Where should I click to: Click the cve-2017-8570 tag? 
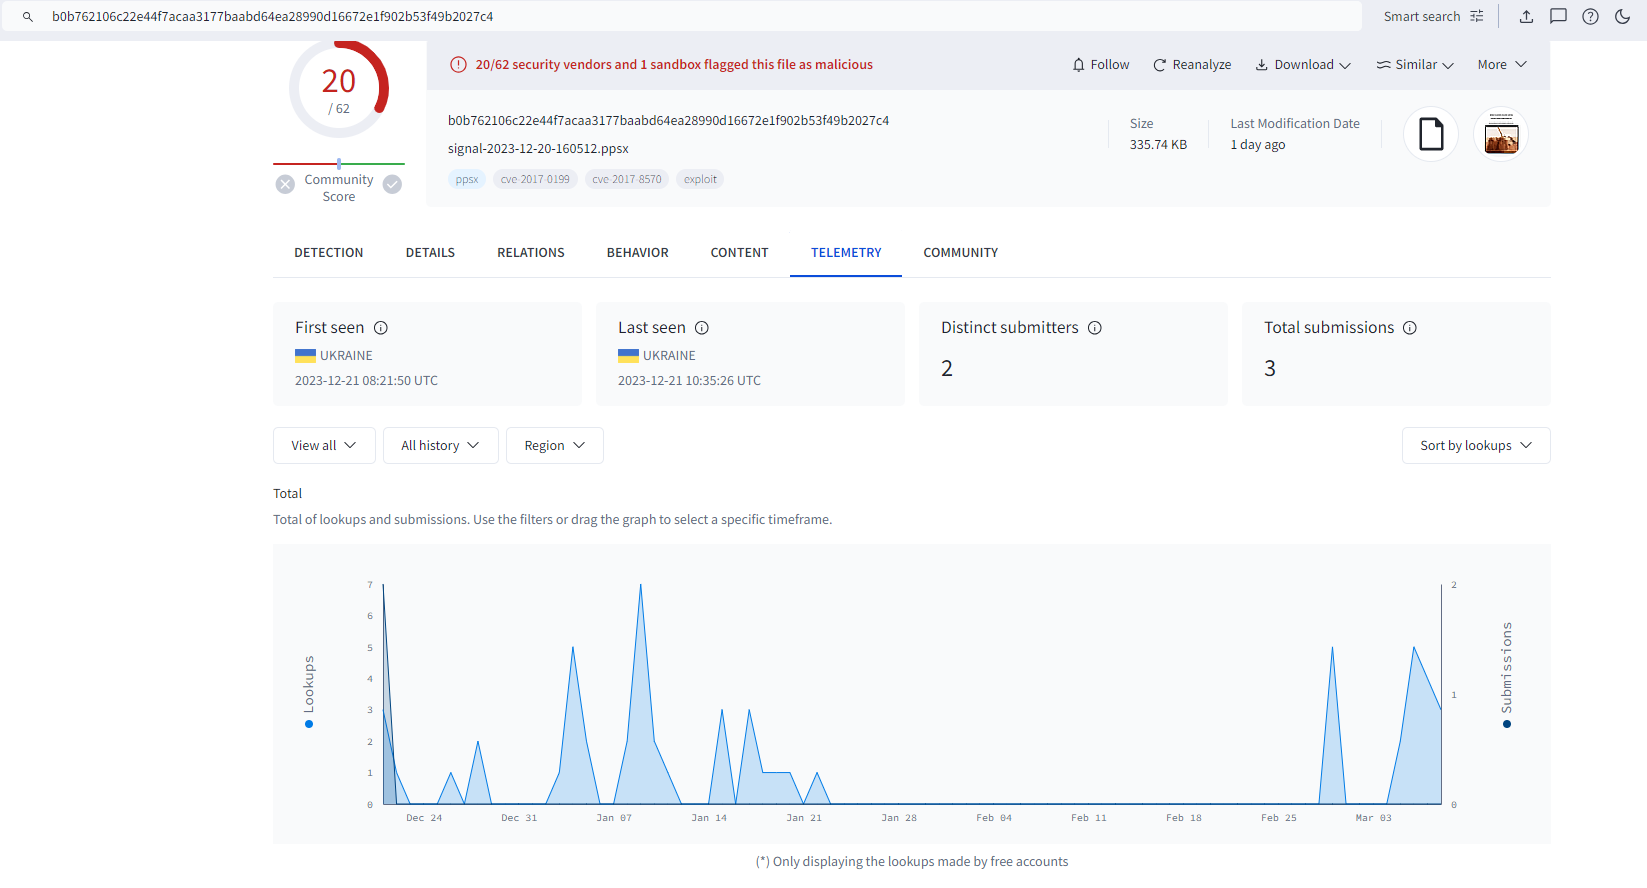[x=627, y=180]
